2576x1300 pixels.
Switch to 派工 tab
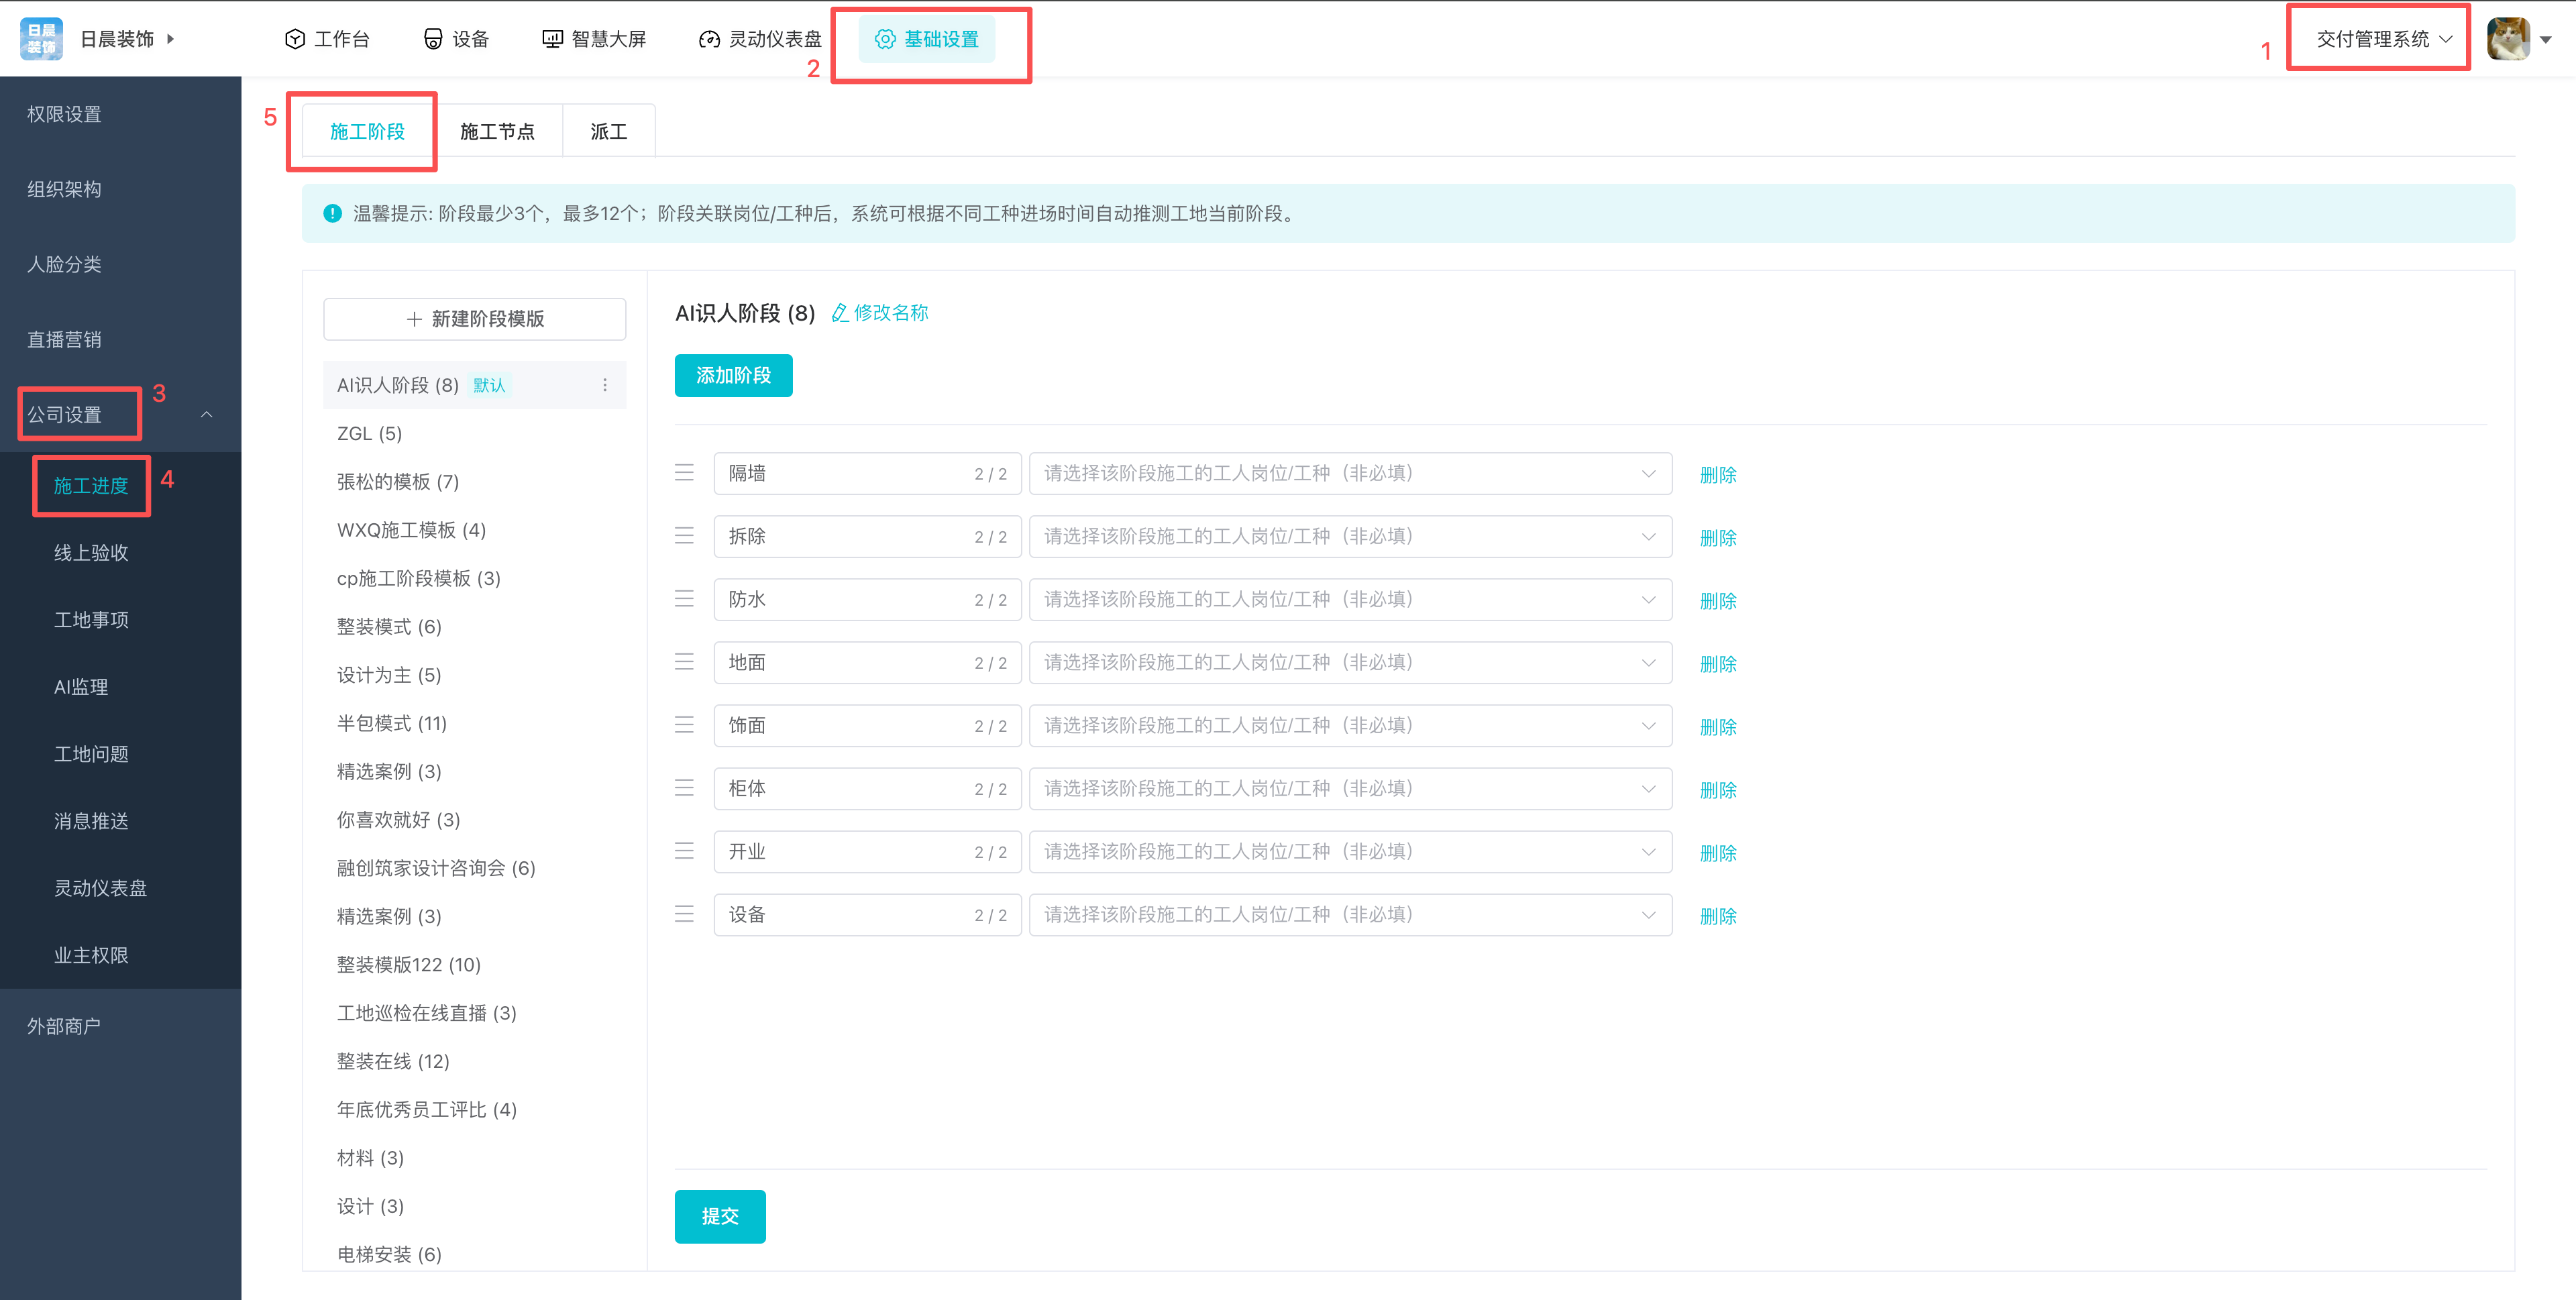coord(608,131)
